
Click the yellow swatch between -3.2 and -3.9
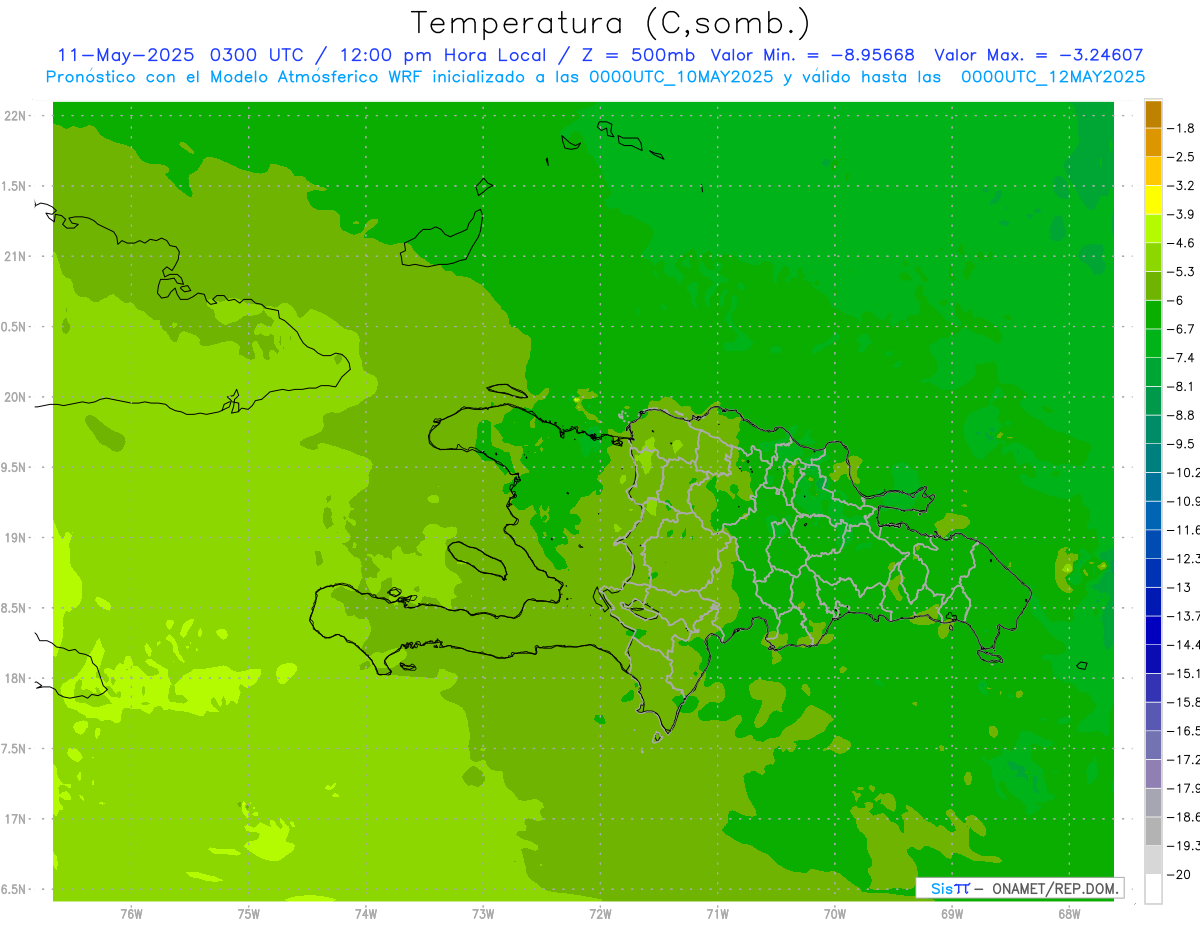coord(1153,200)
